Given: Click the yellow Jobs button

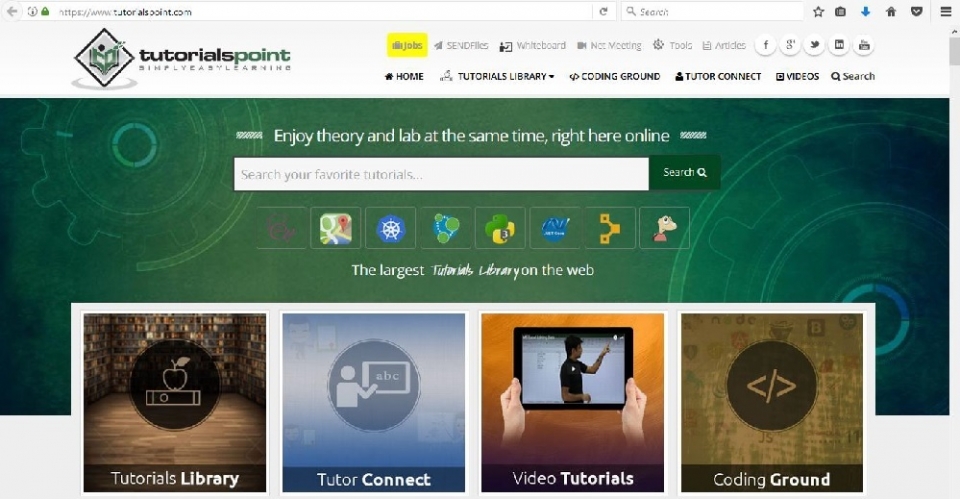Looking at the screenshot, I should tap(407, 45).
